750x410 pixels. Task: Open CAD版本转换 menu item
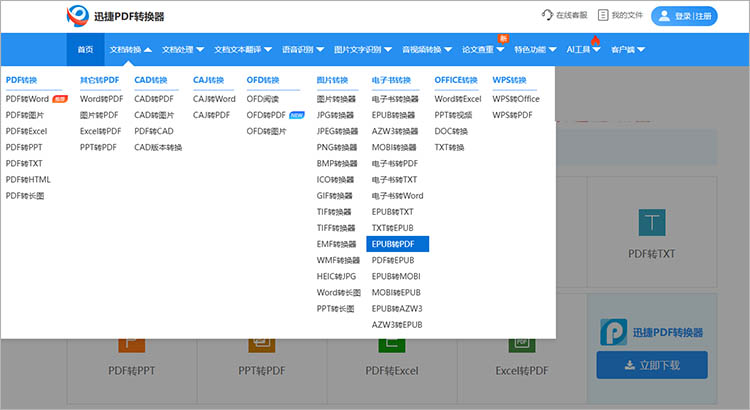click(158, 147)
